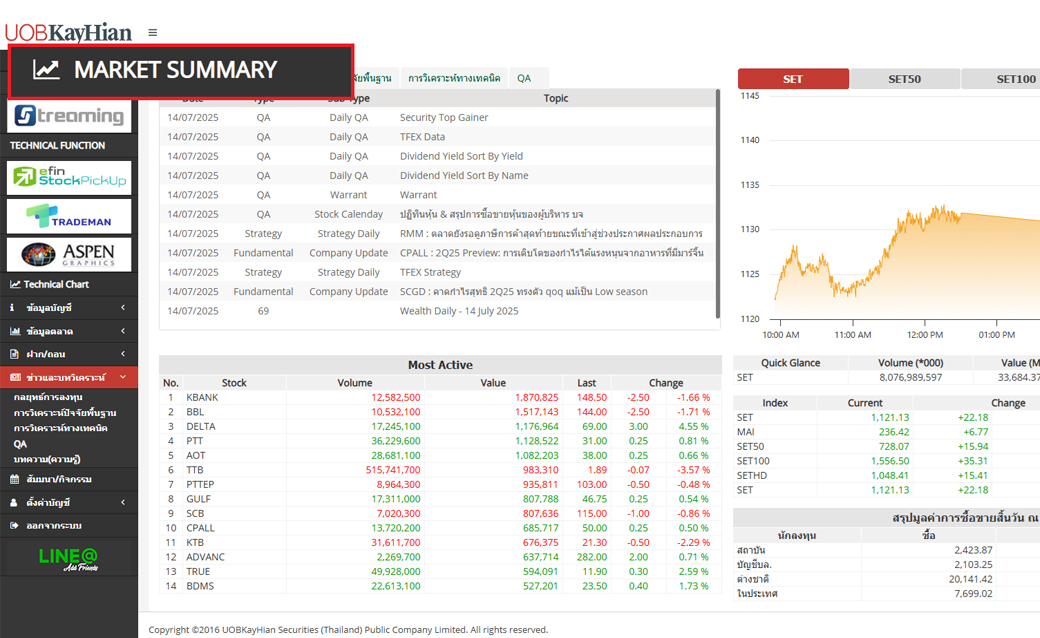1040x638 pixels.
Task: Select BDMS in the Most Active table
Action: tap(200, 586)
